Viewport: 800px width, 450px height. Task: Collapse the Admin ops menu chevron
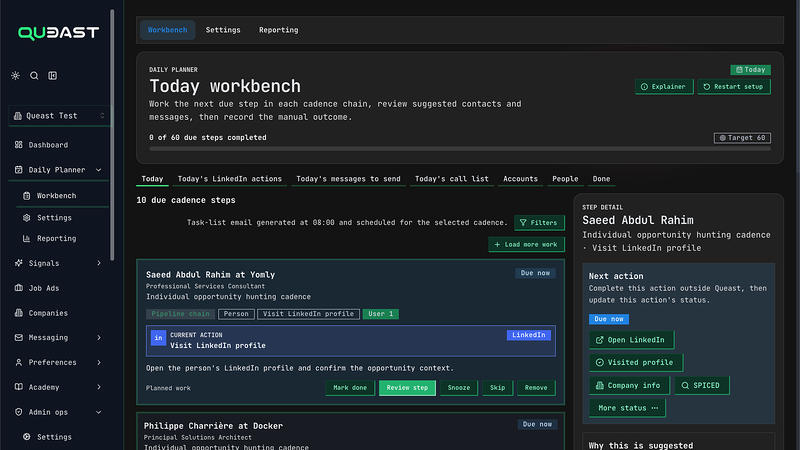[98, 412]
